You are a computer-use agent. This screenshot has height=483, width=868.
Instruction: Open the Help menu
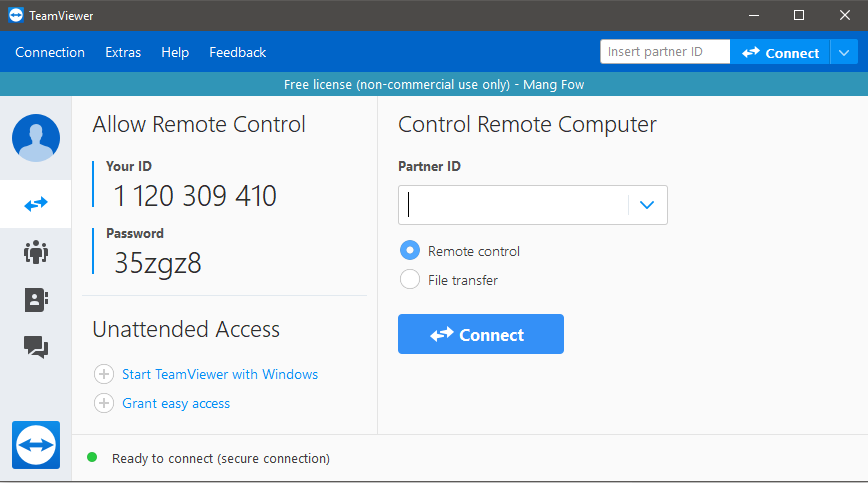175,53
